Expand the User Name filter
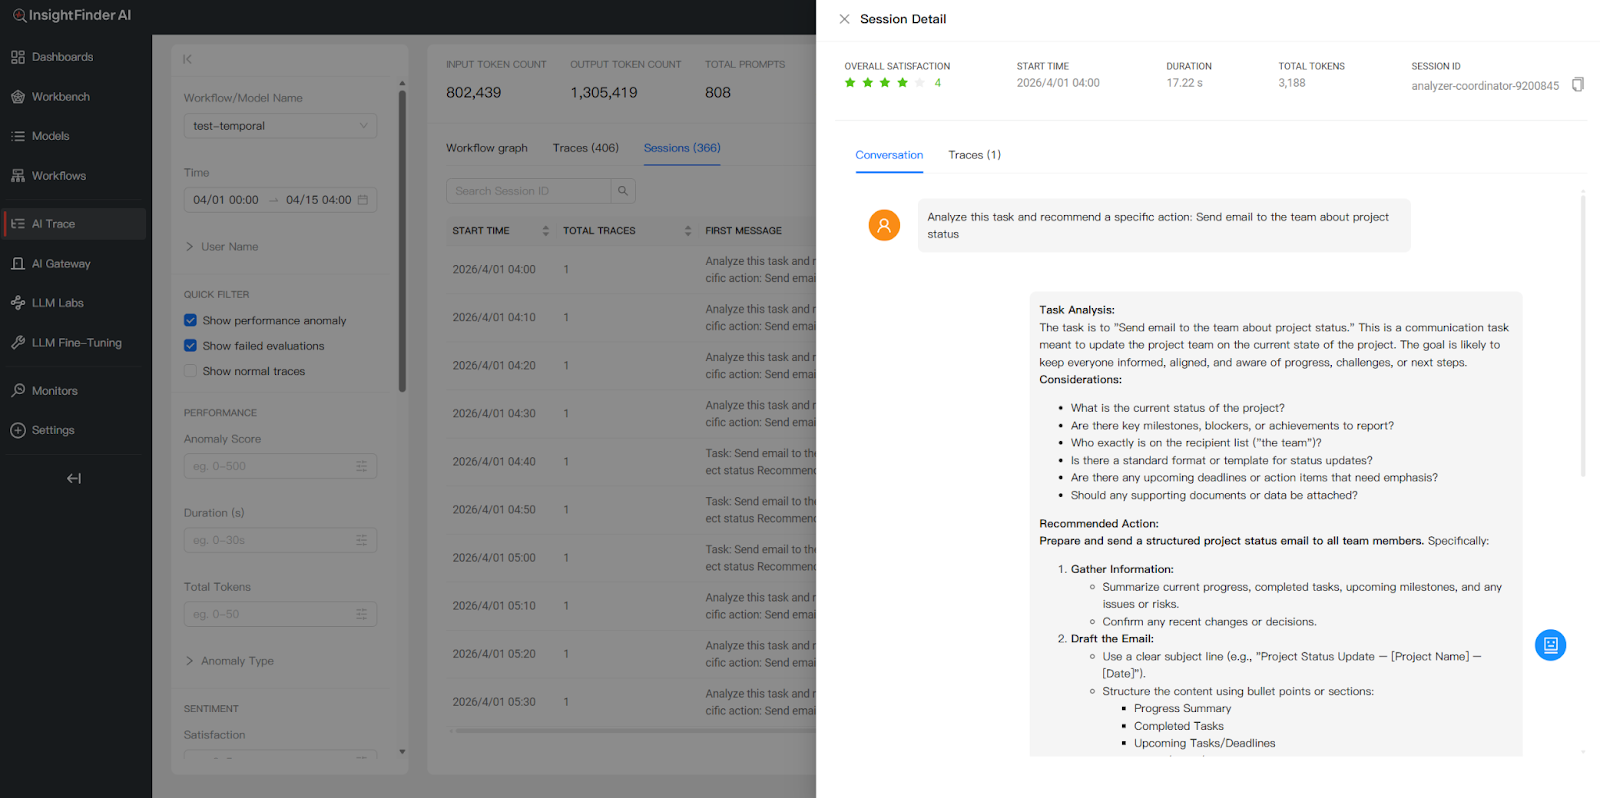Image resolution: width=1600 pixels, height=798 pixels. (229, 247)
